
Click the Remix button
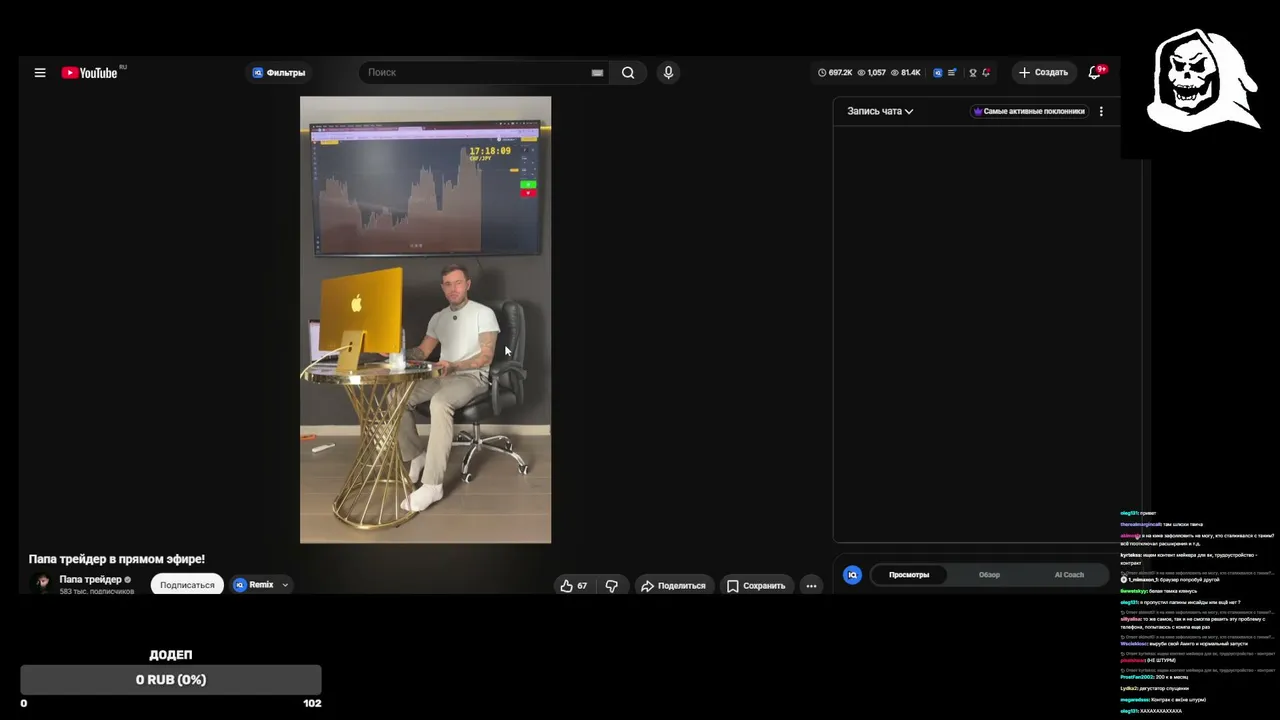(254, 585)
